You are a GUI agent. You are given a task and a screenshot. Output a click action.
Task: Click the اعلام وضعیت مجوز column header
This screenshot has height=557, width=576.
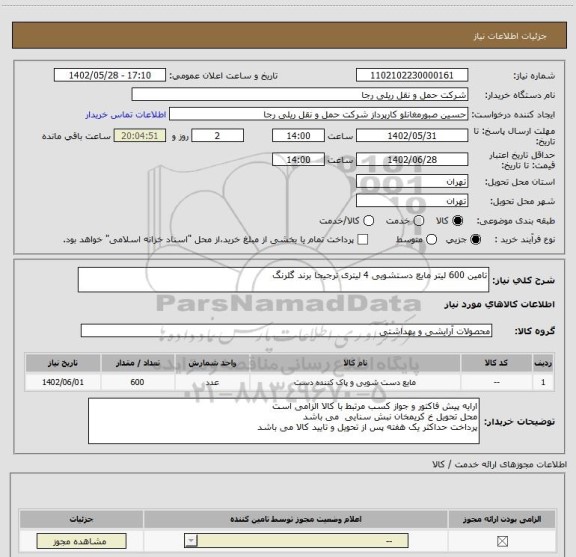tap(296, 519)
